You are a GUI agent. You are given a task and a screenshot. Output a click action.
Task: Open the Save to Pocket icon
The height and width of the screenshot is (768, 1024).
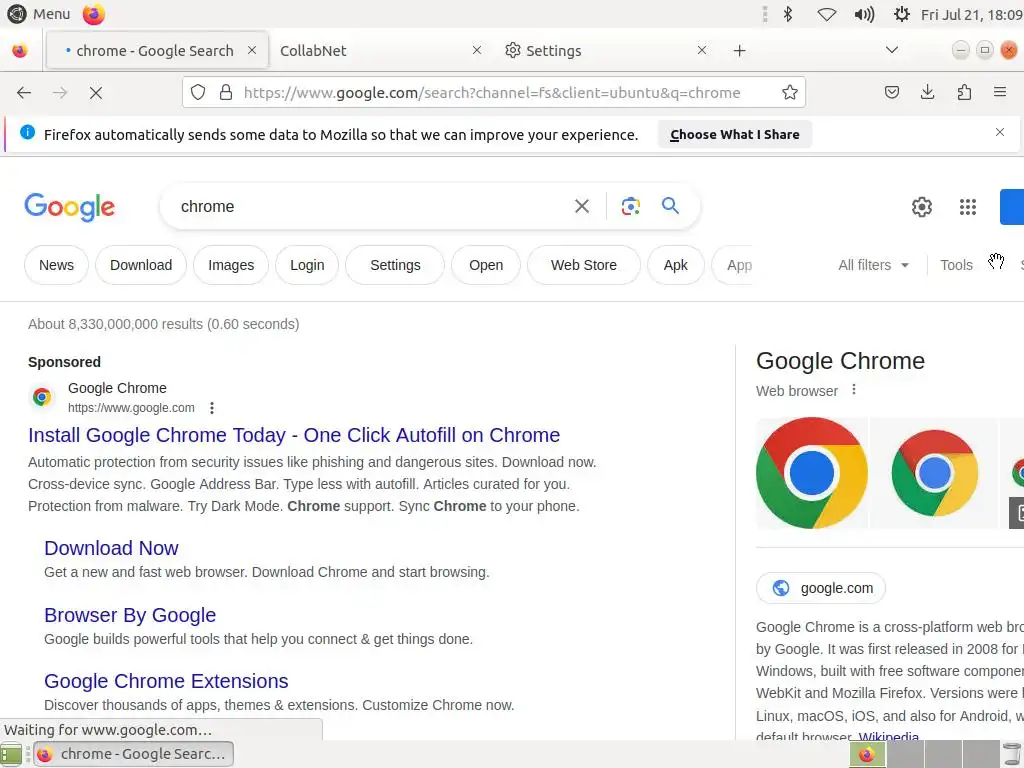[x=891, y=92]
